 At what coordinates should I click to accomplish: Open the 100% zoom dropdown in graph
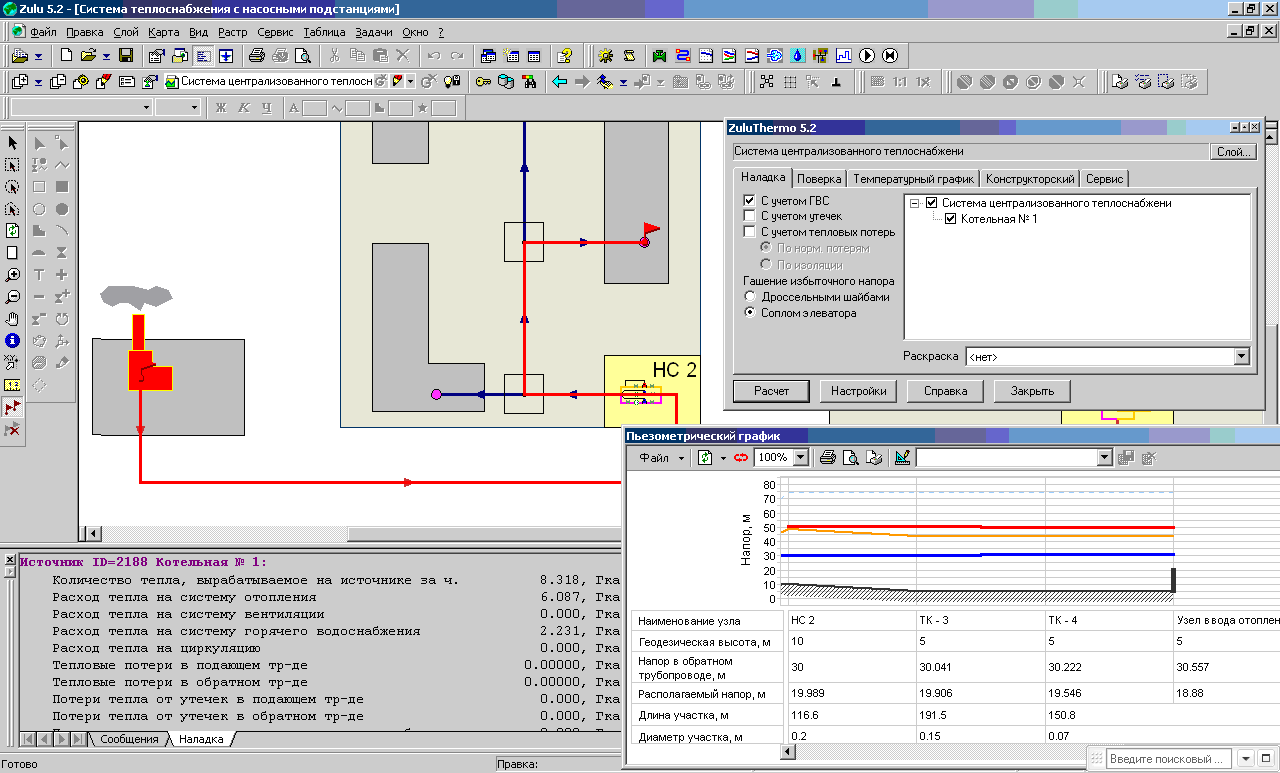(x=801, y=458)
